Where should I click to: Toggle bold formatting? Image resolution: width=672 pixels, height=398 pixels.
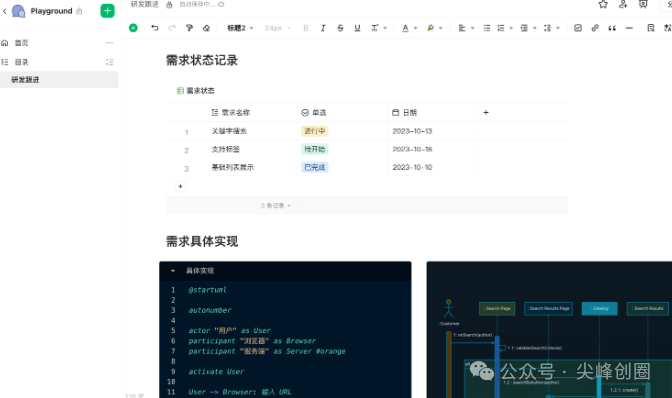(x=306, y=28)
